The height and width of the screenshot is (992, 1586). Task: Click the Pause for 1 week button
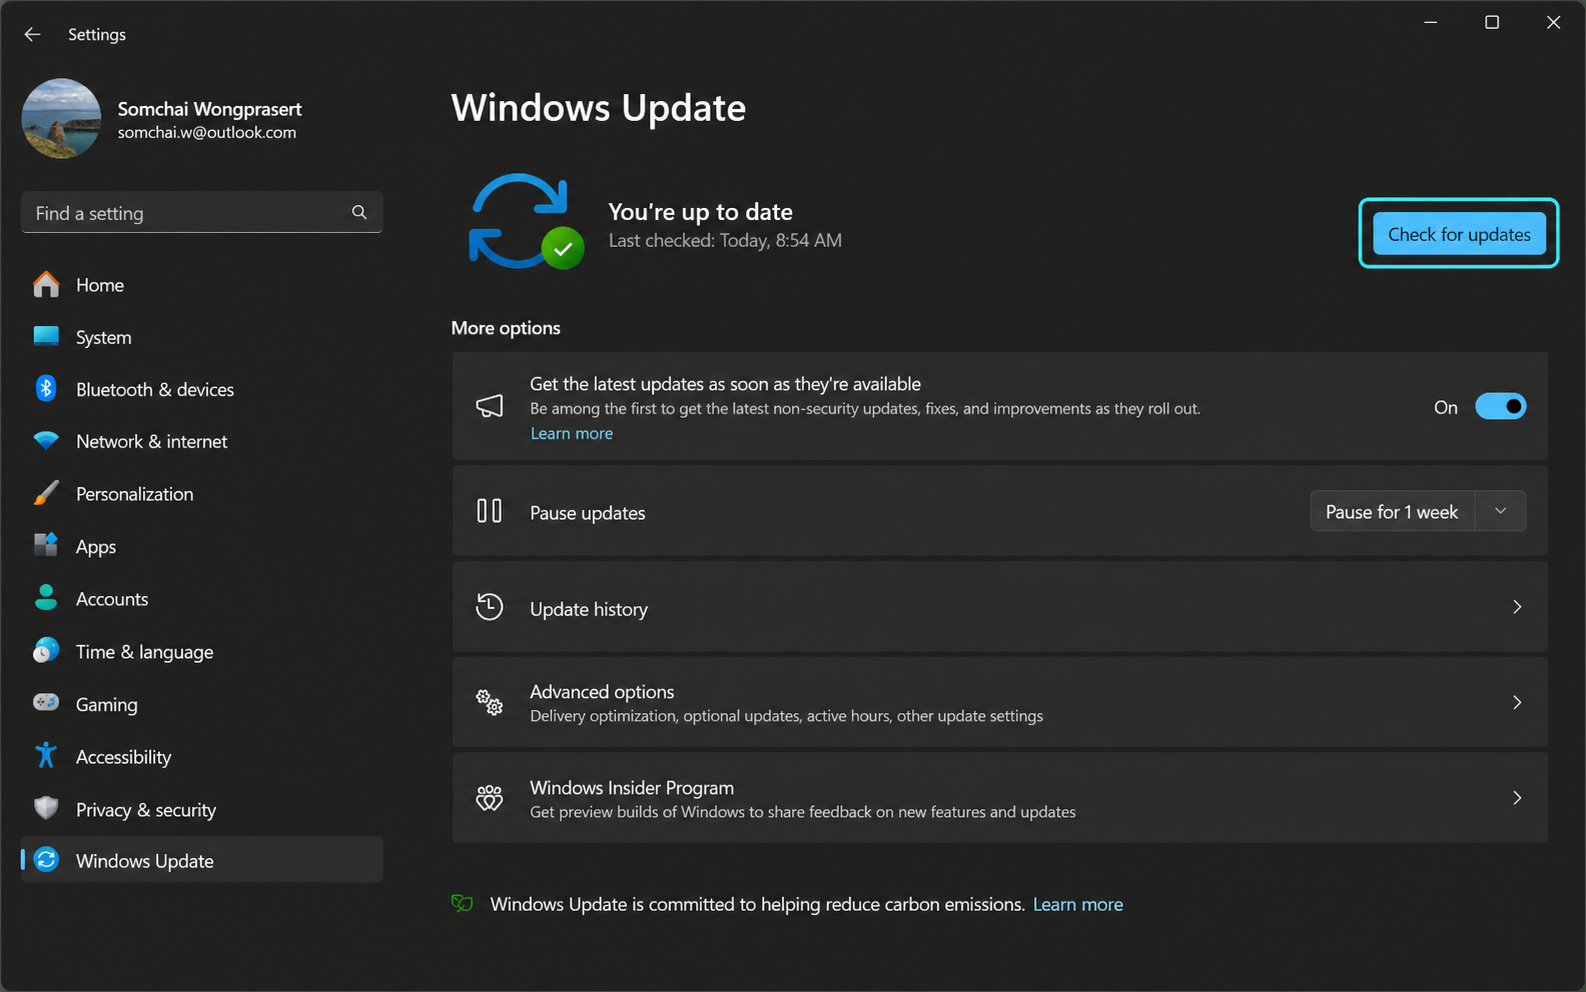(x=1392, y=511)
